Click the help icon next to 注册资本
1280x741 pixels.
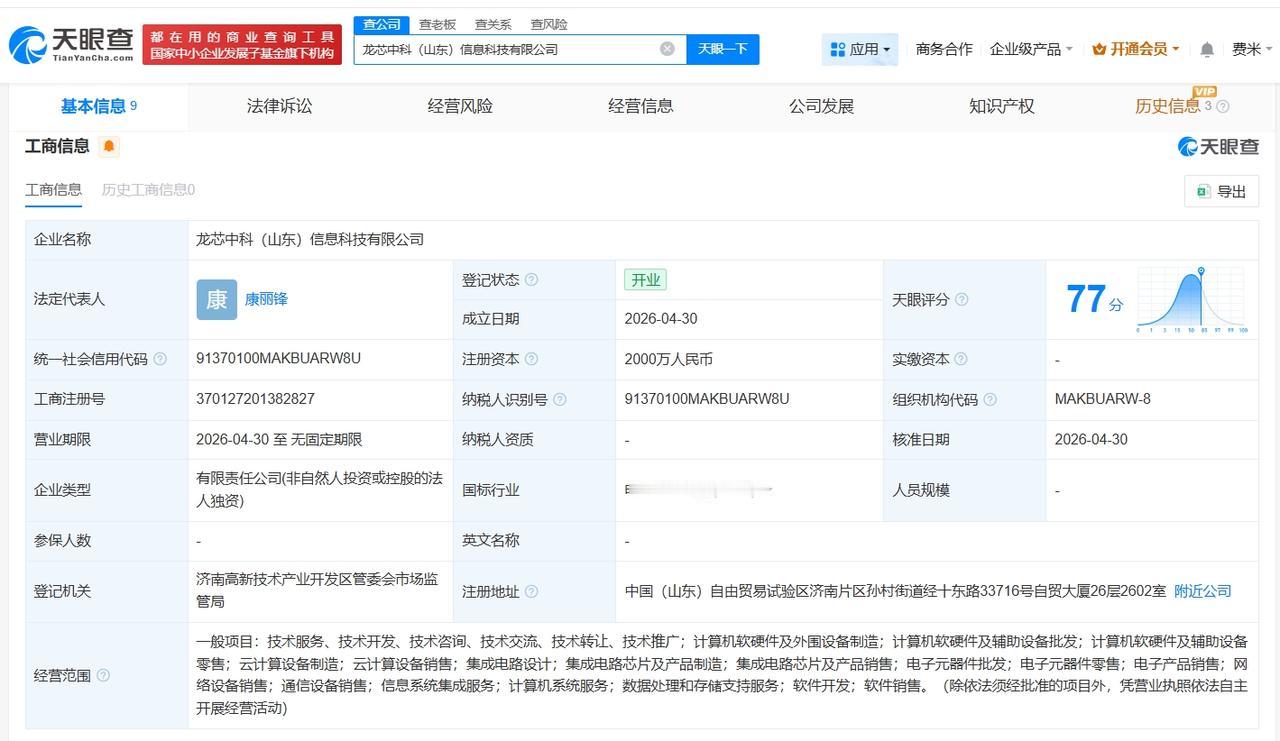point(531,359)
